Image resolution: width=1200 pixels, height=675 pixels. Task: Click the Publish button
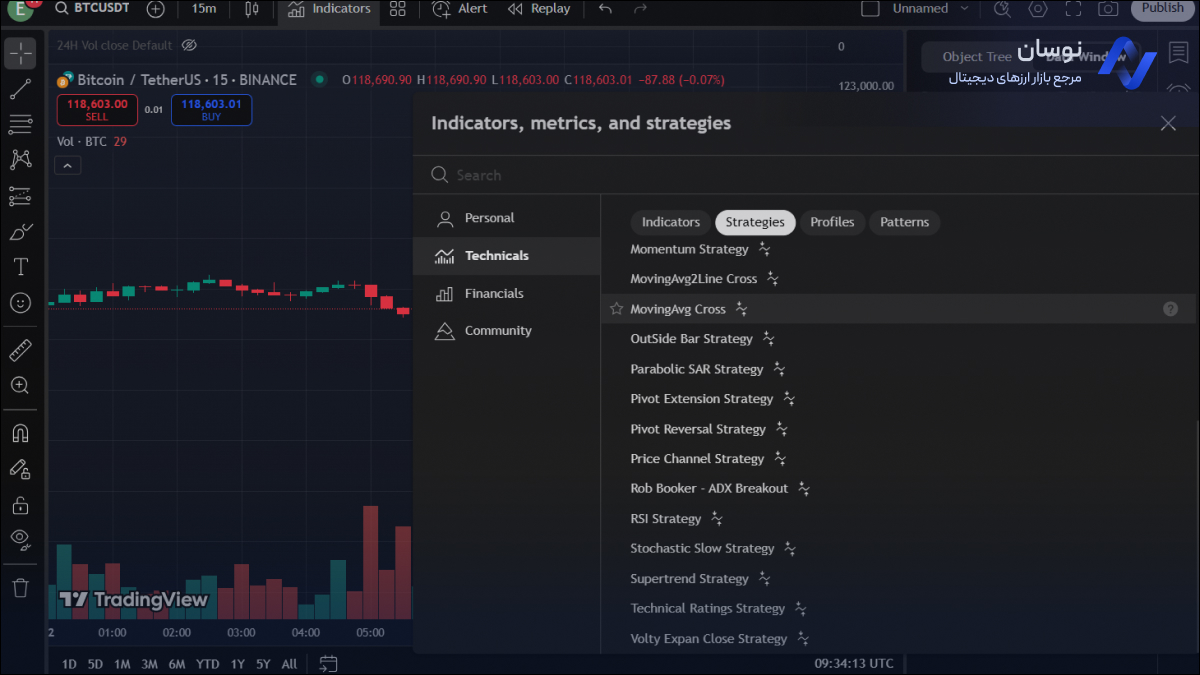click(1163, 8)
